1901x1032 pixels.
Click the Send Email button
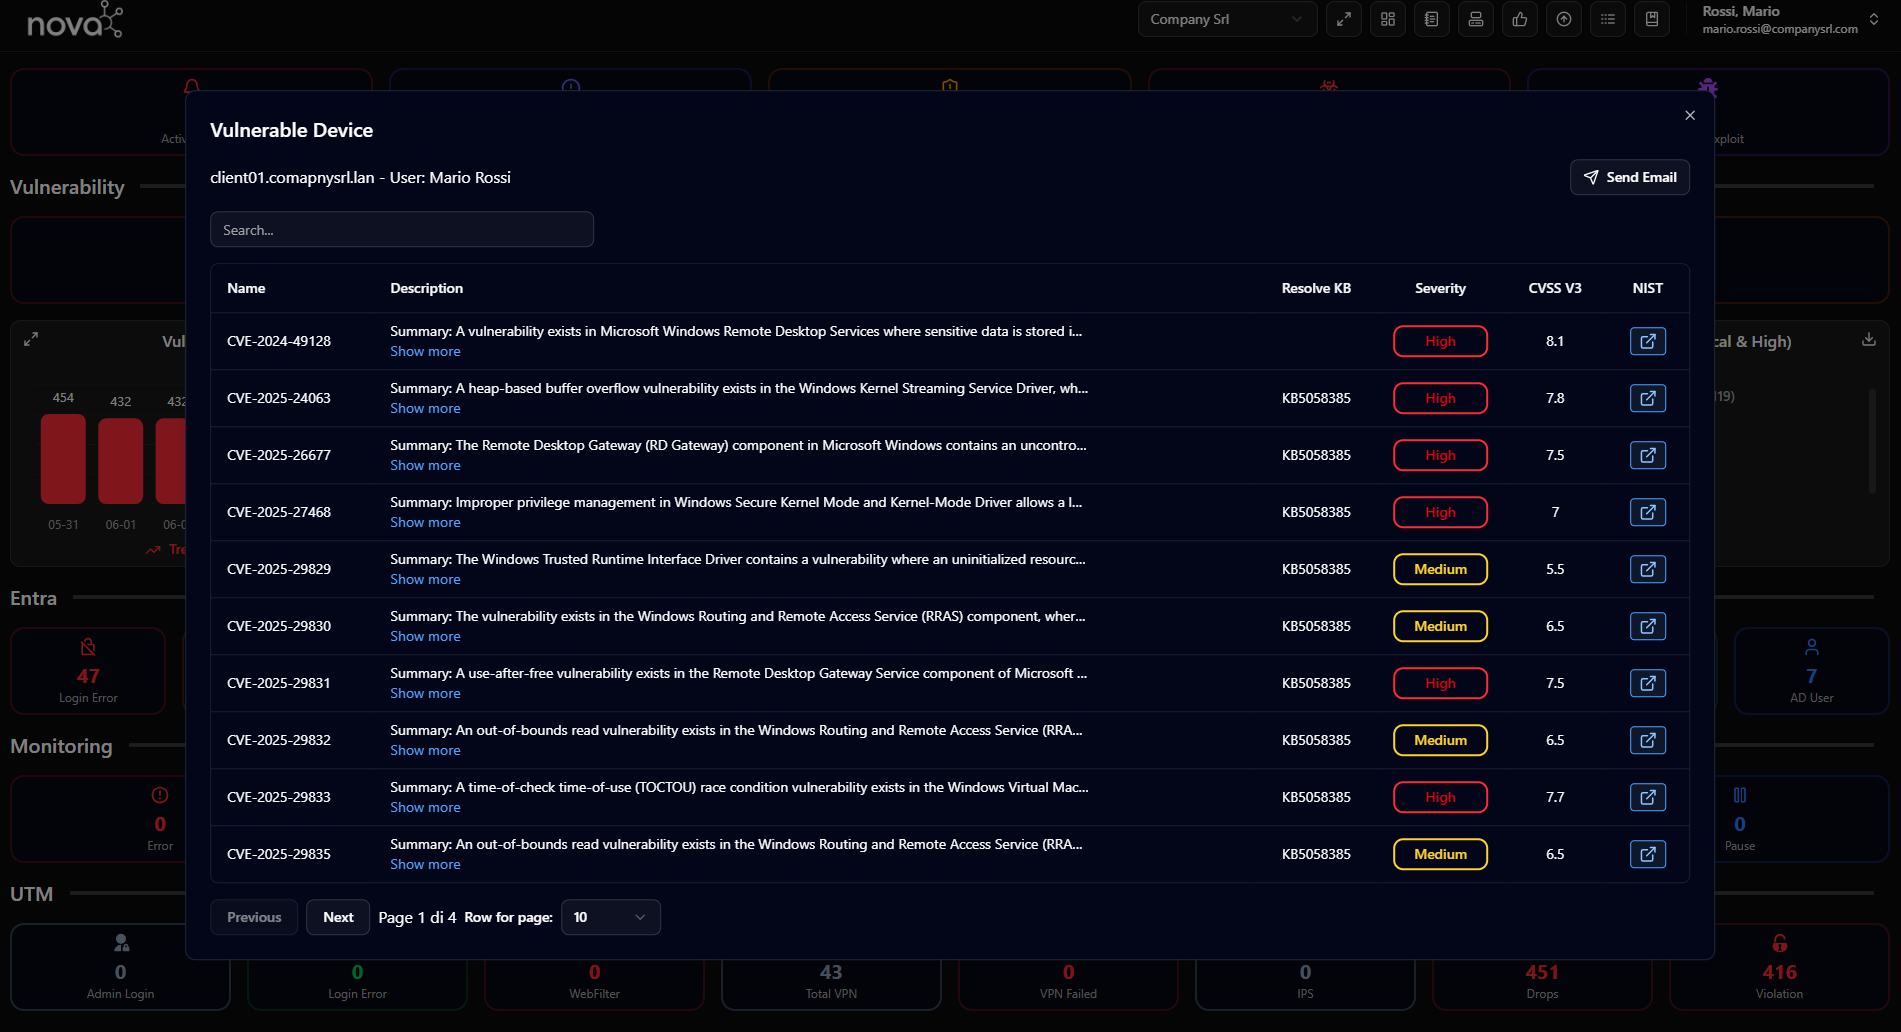pos(1629,177)
